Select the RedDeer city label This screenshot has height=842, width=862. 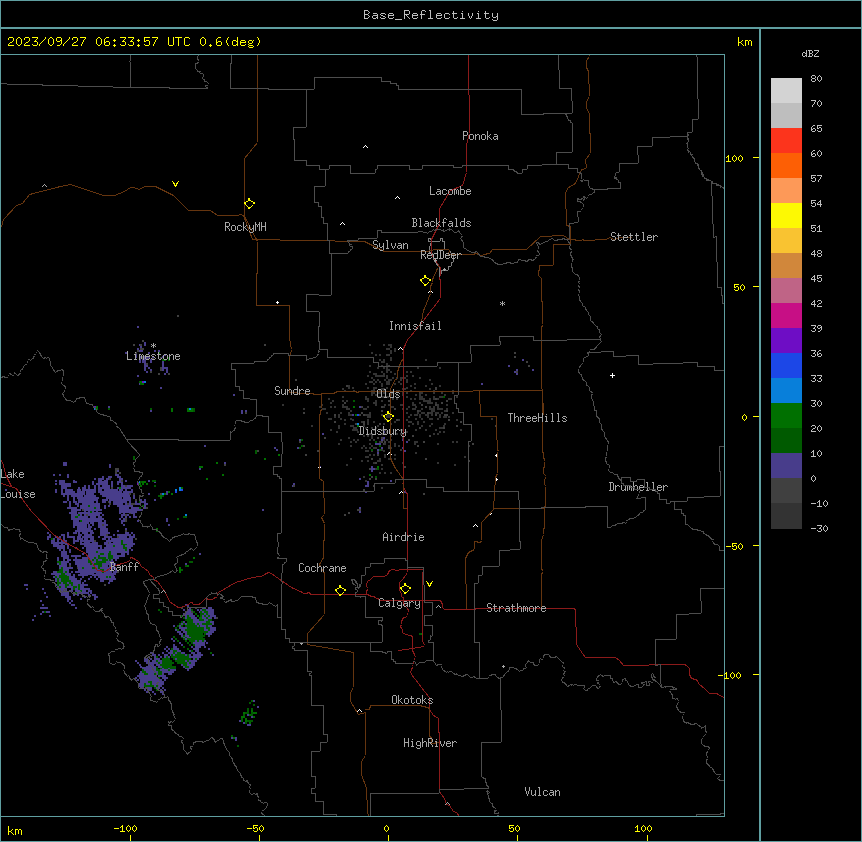(x=440, y=255)
